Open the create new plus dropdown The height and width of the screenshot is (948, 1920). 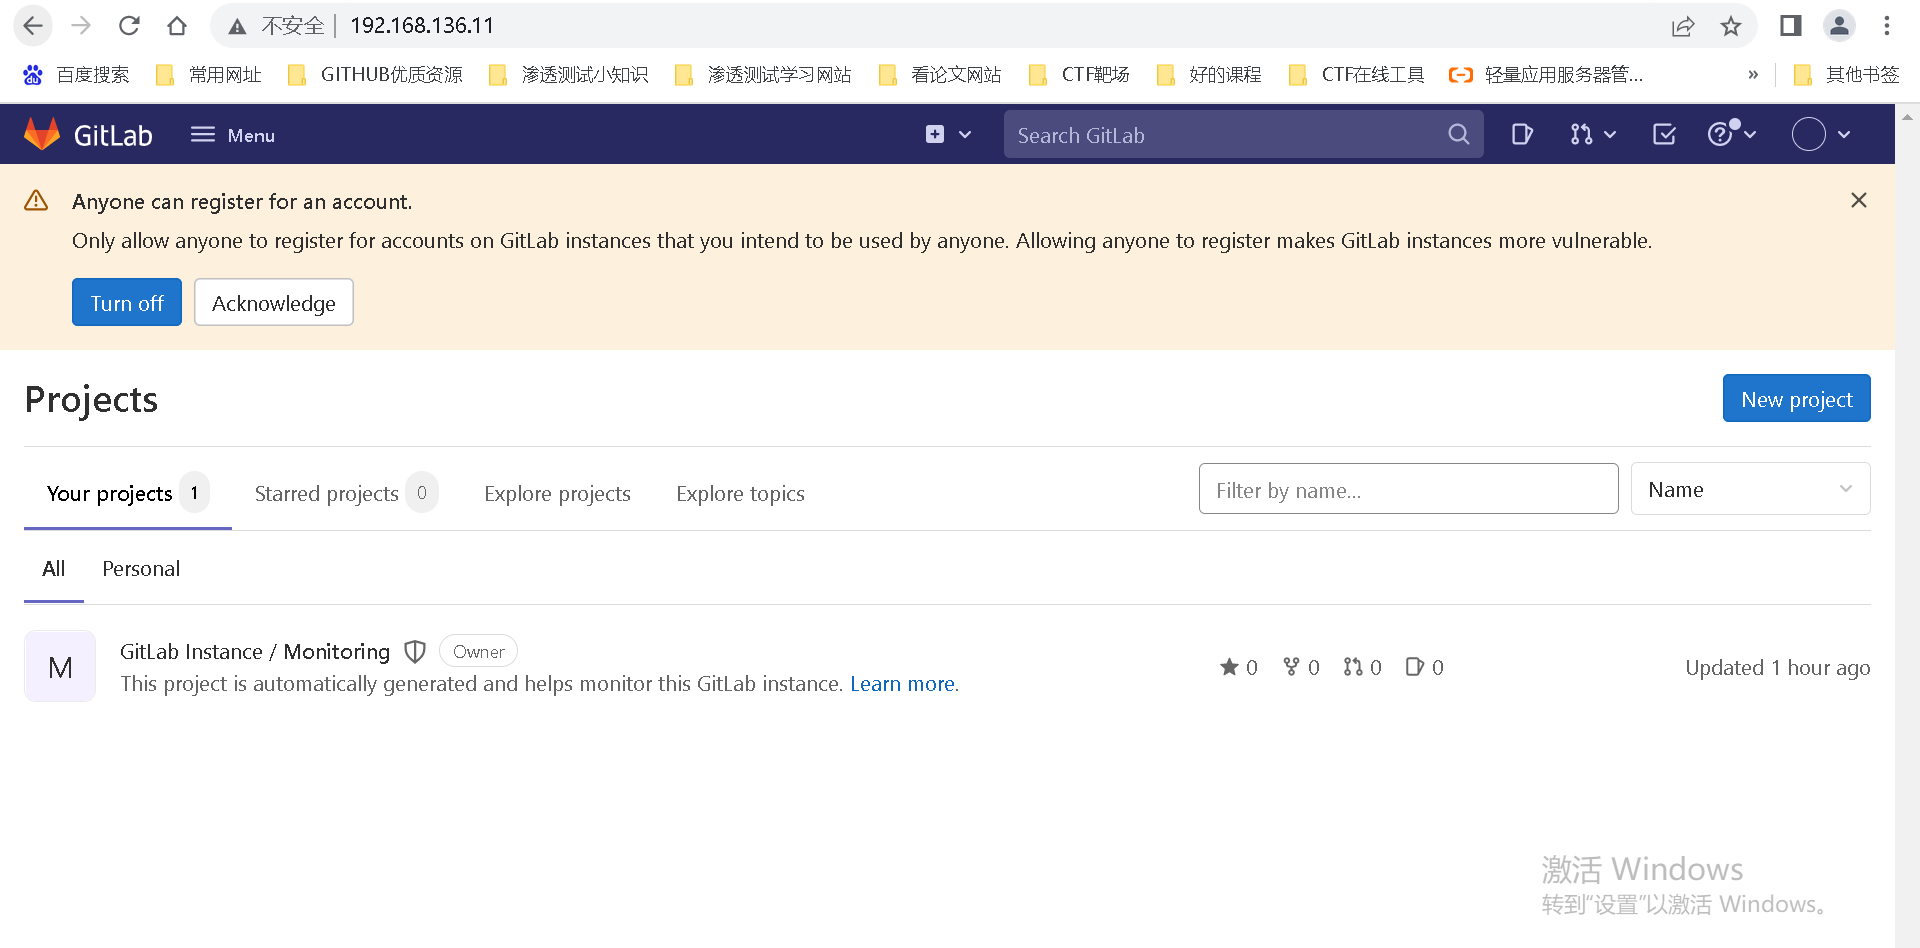948,134
